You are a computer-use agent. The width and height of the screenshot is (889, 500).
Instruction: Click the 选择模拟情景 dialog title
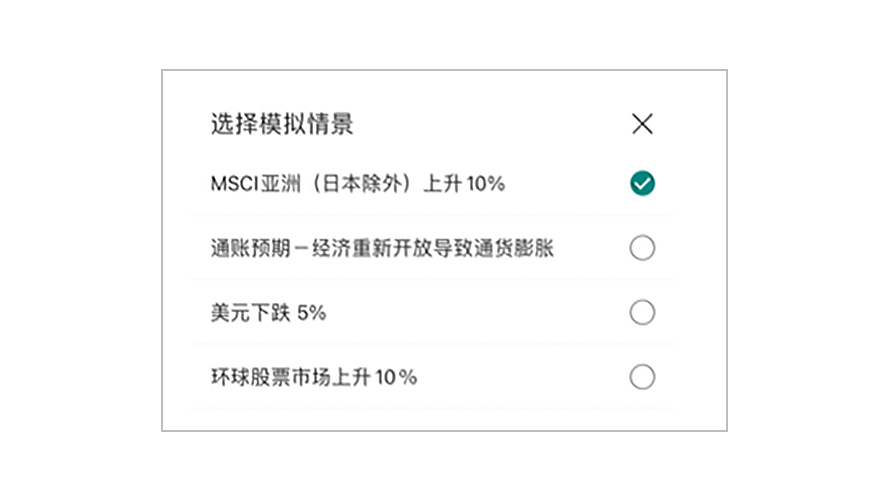(282, 124)
